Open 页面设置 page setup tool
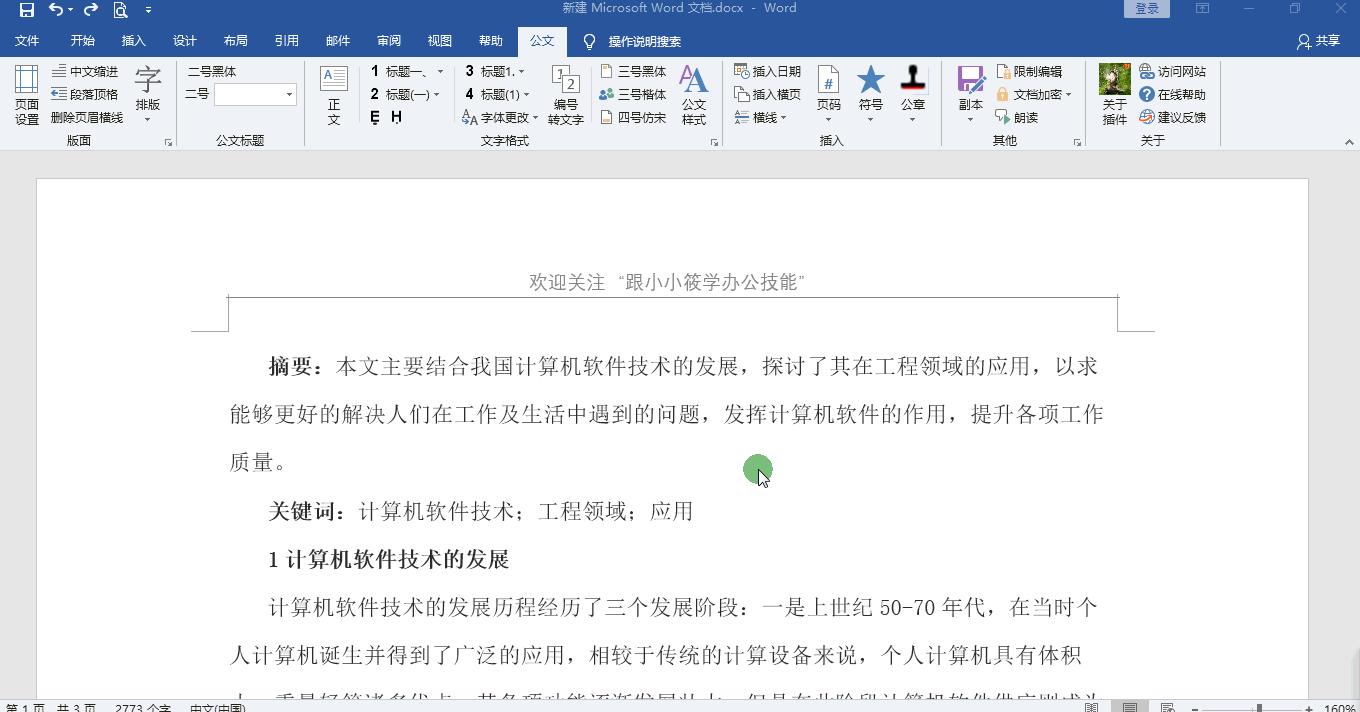1360x712 pixels. 26,94
